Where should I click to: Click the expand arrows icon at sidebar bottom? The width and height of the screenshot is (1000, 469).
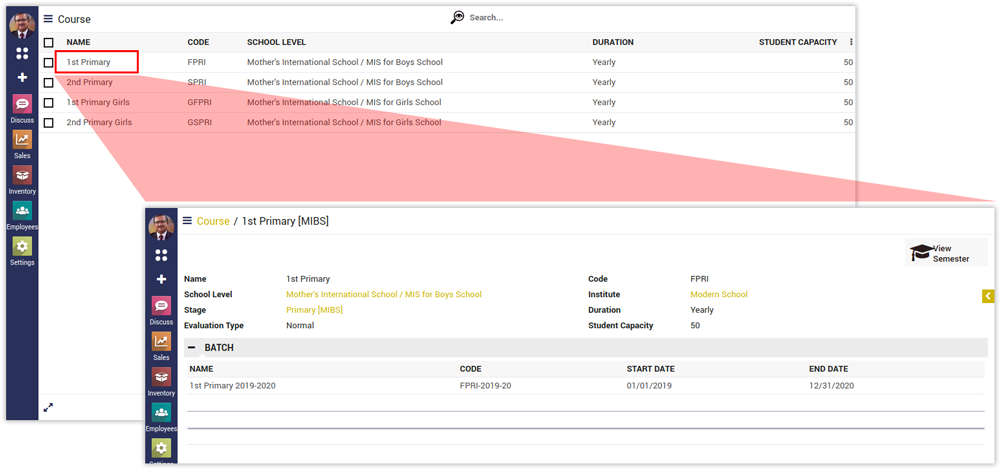click(48, 407)
